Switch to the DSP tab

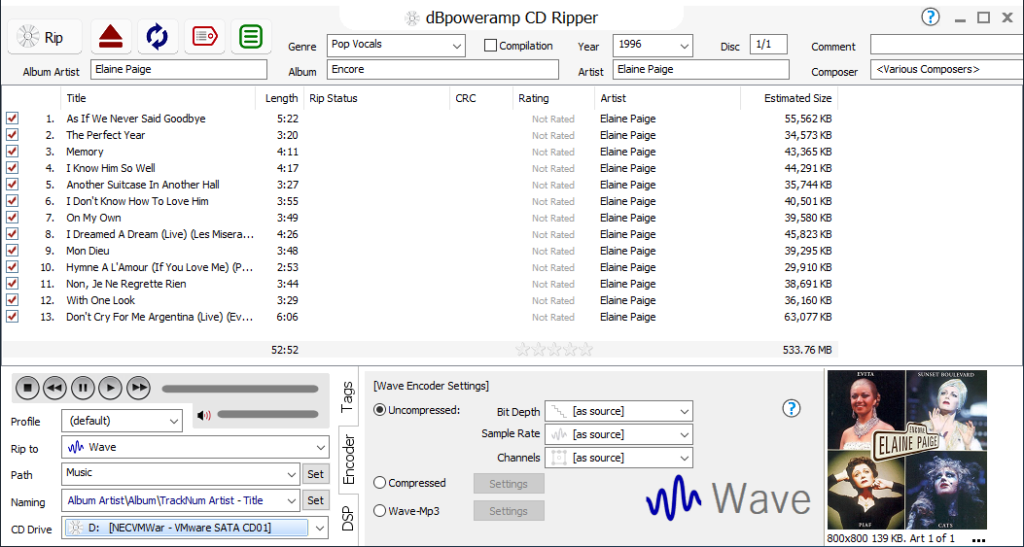pyautogui.click(x=347, y=518)
